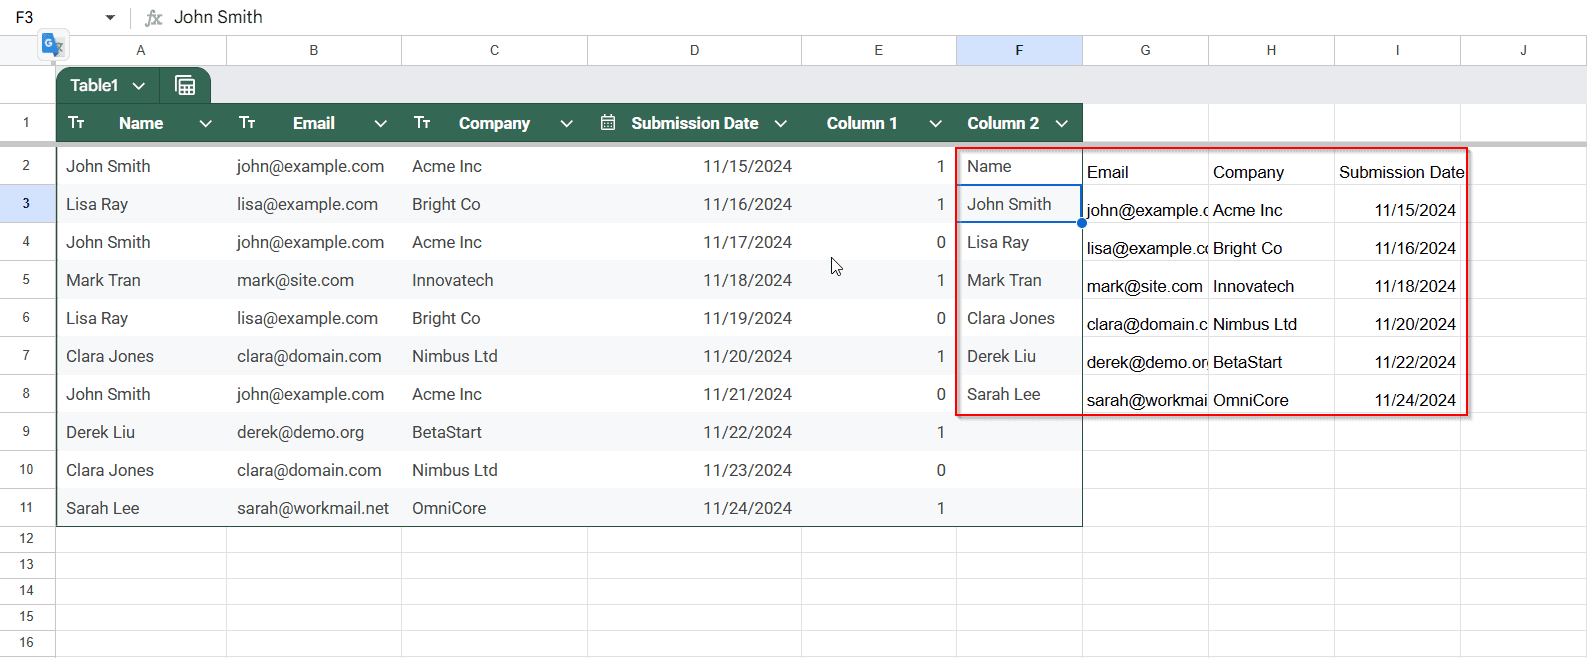Screen dimensions: 1587x658
Task: Select row 12 header
Action: pos(27,539)
